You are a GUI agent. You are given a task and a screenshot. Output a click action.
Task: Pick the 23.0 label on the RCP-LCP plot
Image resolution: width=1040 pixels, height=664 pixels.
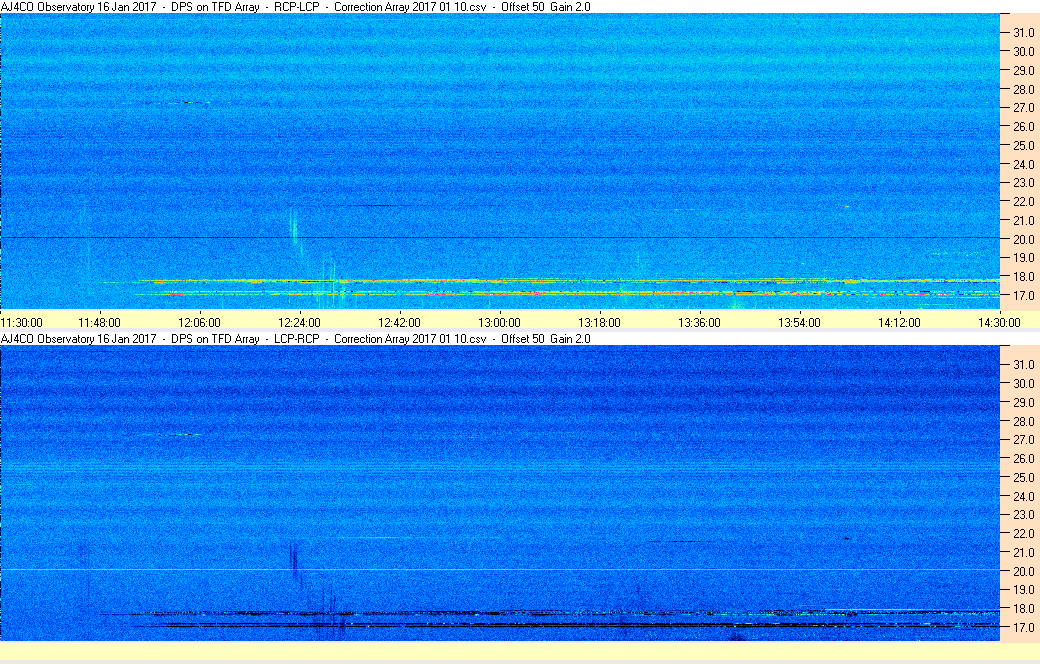point(1023,182)
